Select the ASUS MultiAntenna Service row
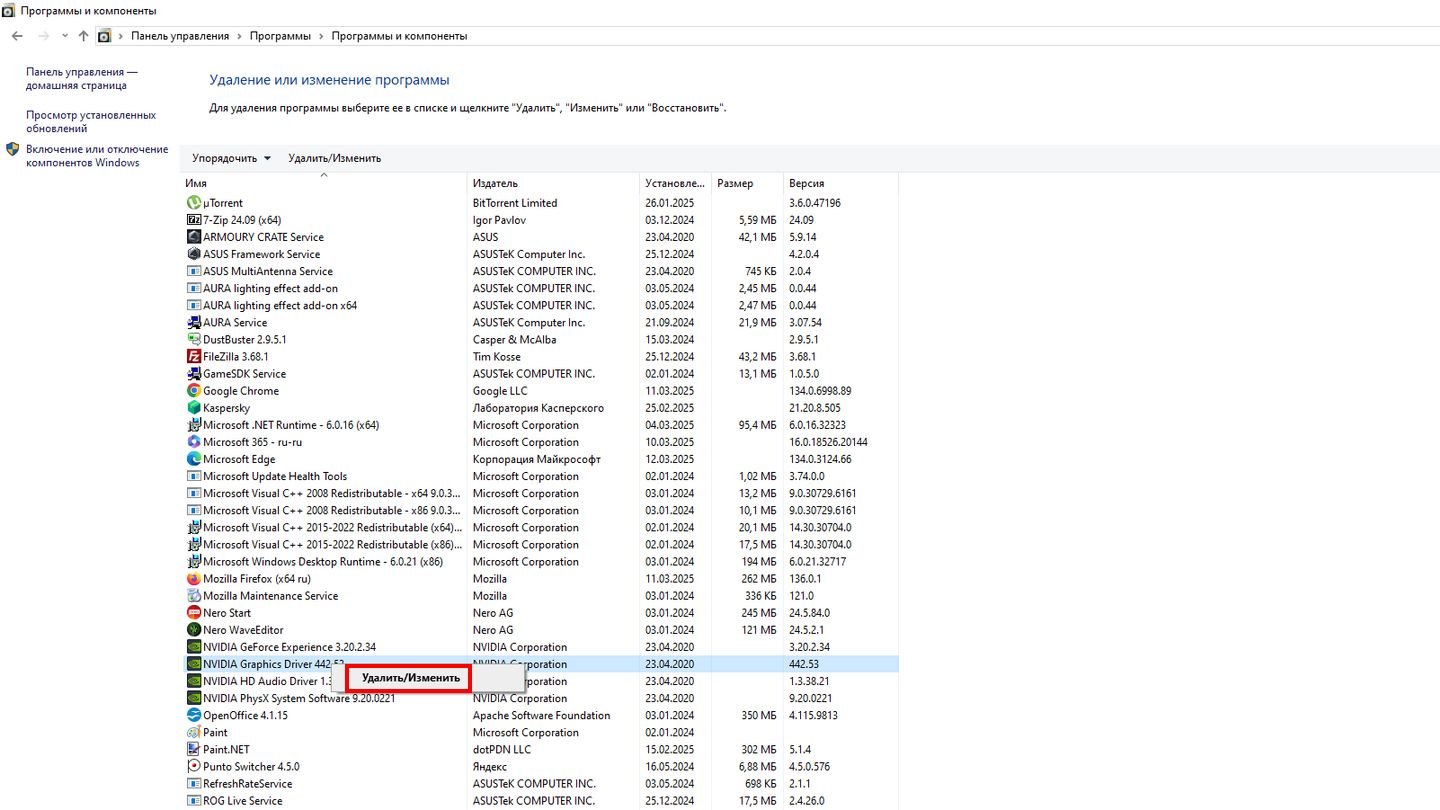 (x=540, y=271)
